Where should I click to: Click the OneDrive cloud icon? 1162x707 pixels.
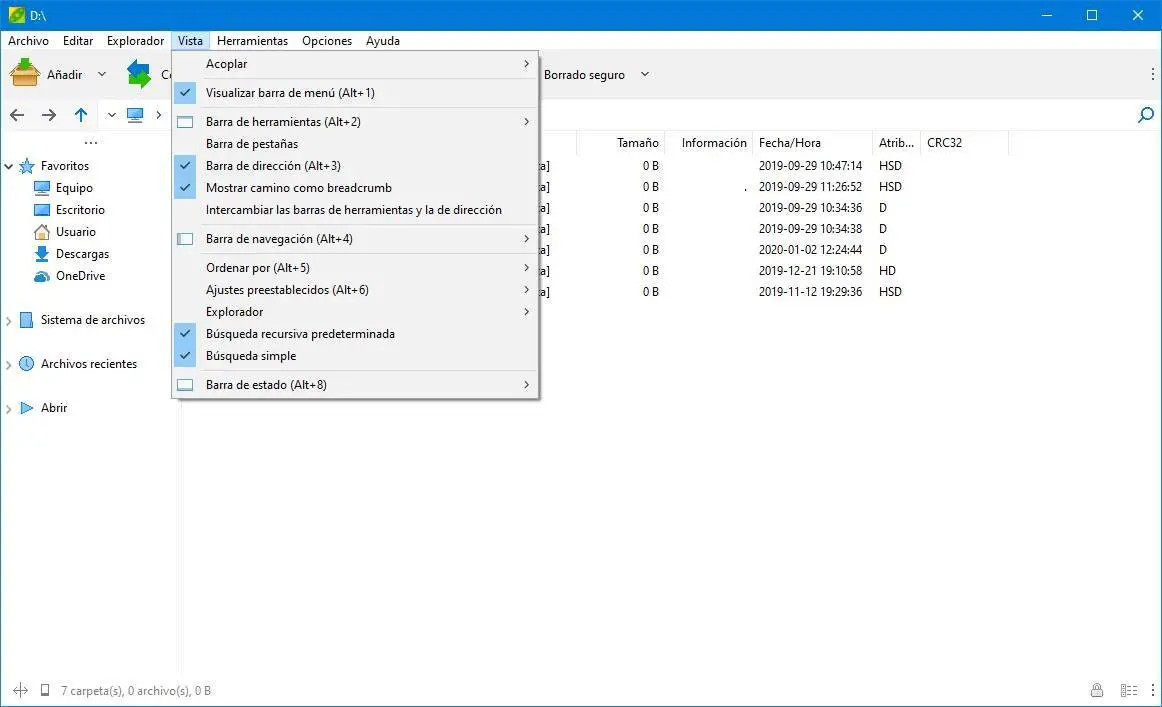pyautogui.click(x=42, y=276)
